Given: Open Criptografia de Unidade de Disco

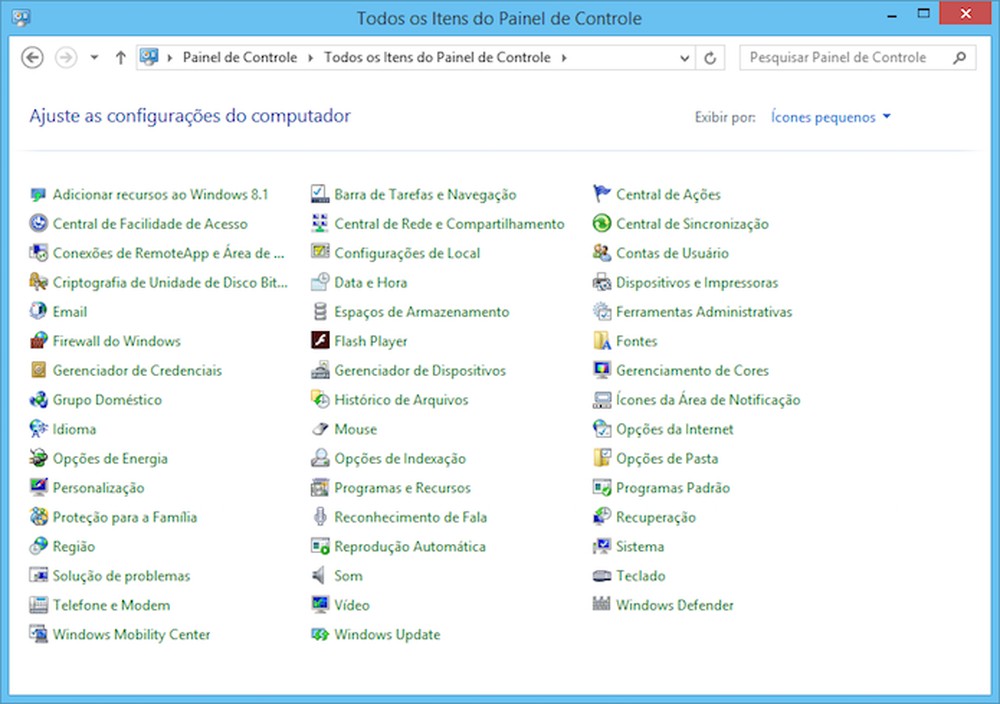Looking at the screenshot, I should [x=170, y=282].
